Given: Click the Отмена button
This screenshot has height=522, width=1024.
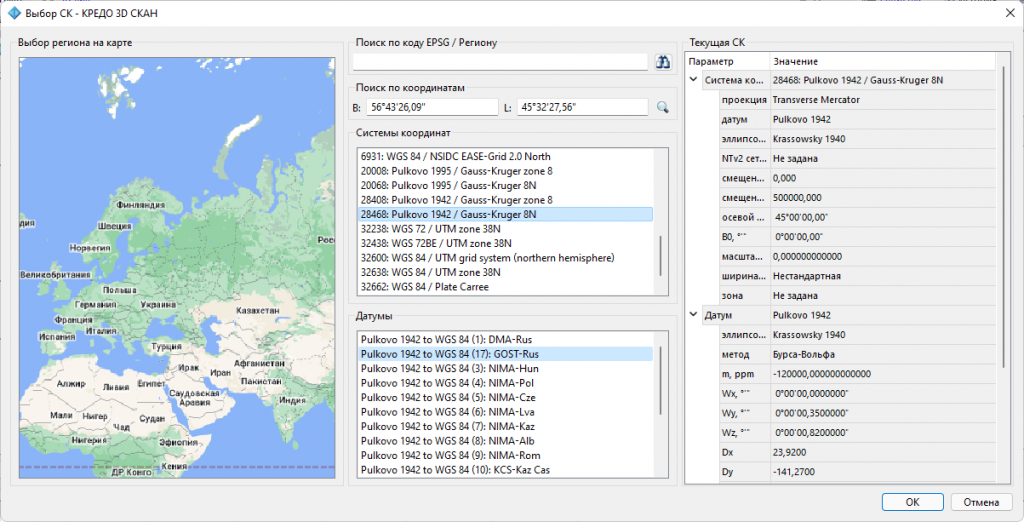Looking at the screenshot, I should point(982,502).
